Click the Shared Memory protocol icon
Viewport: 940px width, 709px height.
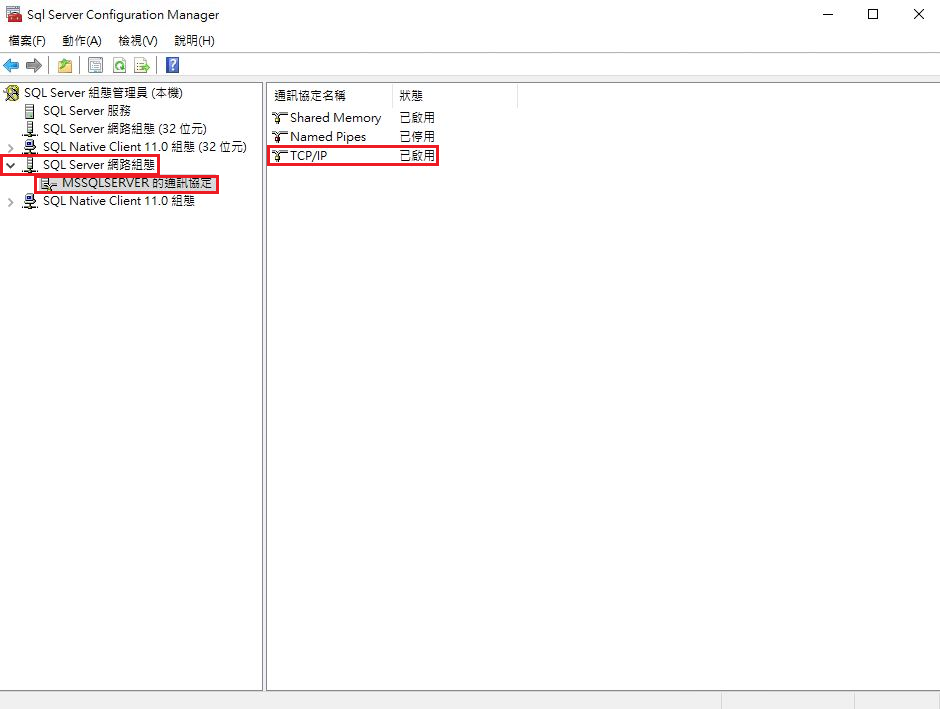[x=279, y=118]
